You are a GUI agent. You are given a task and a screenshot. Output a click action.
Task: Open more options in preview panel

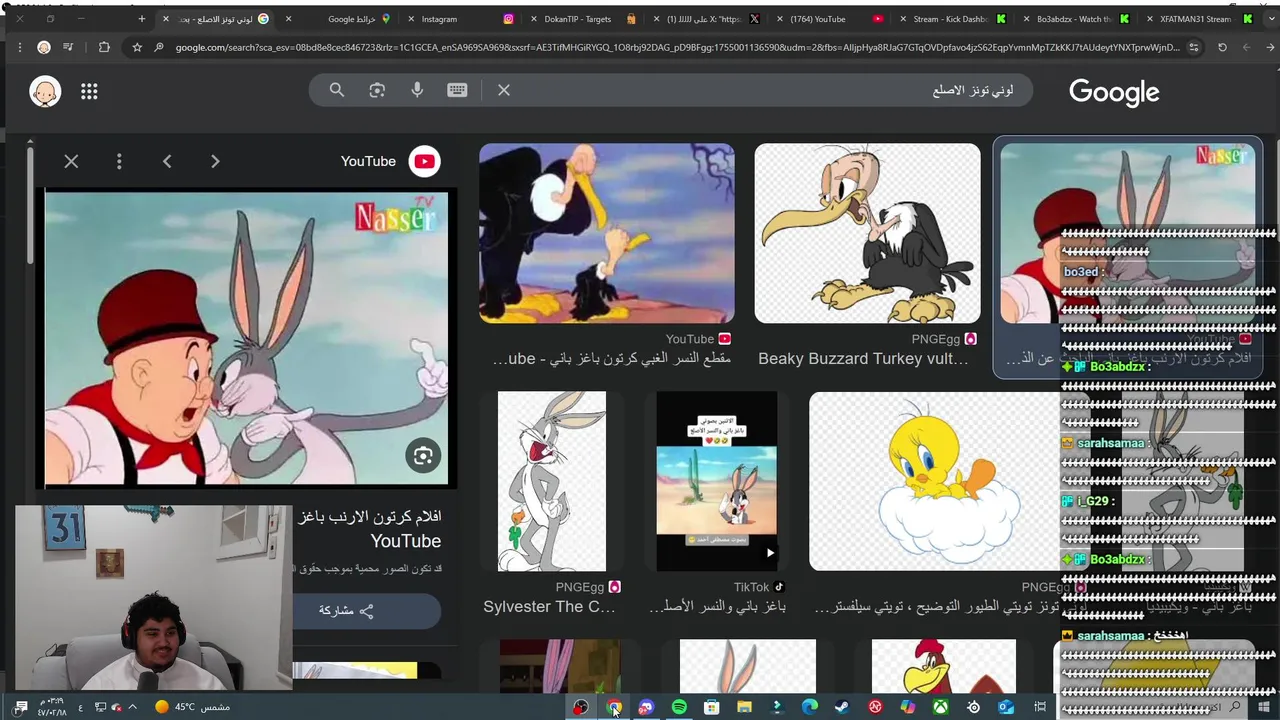119,161
